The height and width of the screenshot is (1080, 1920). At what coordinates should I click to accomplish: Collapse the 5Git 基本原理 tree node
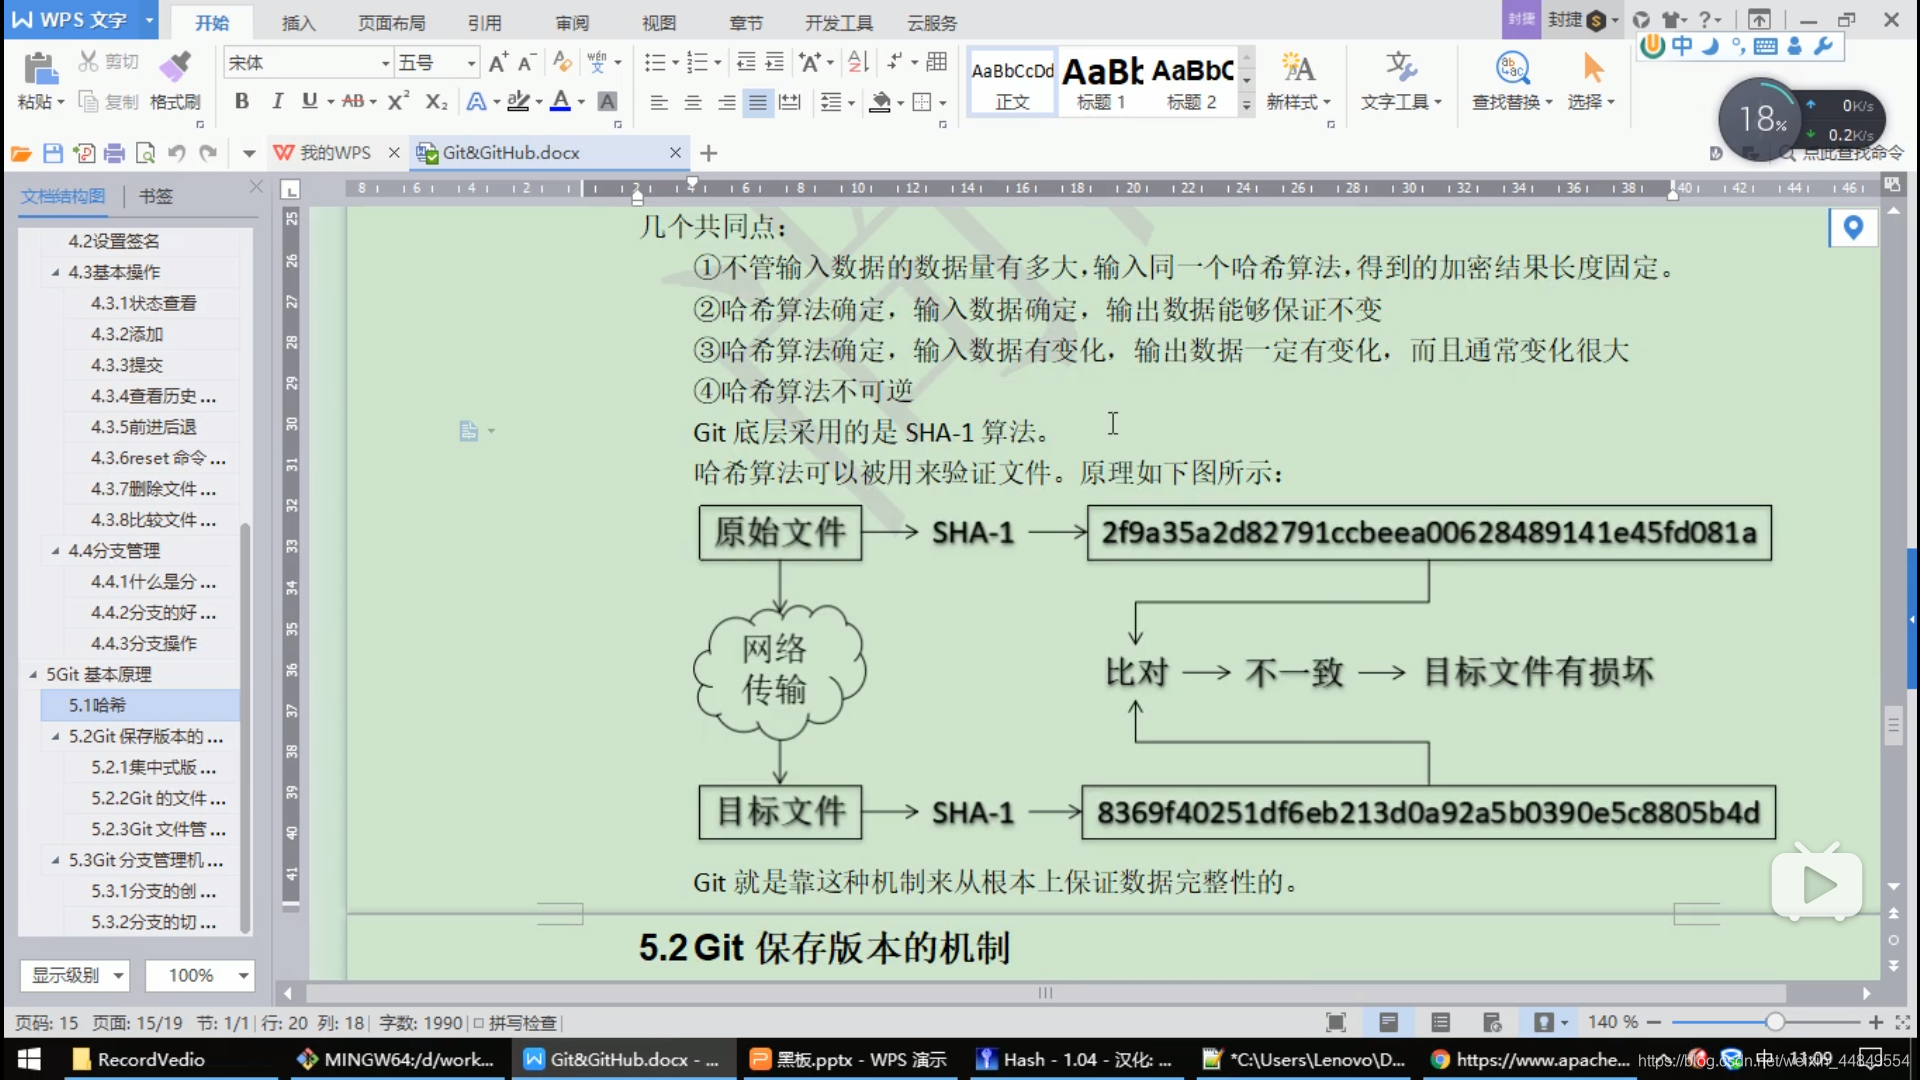pos(33,675)
